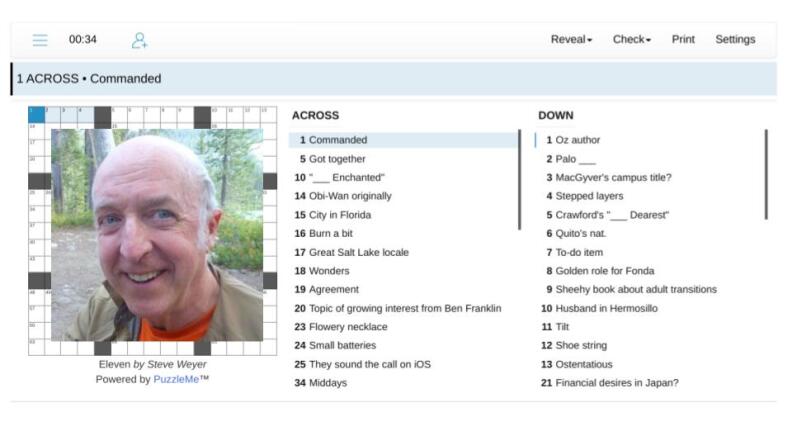
Task: Select across clue 1 Commanded
Action: click(x=338, y=140)
